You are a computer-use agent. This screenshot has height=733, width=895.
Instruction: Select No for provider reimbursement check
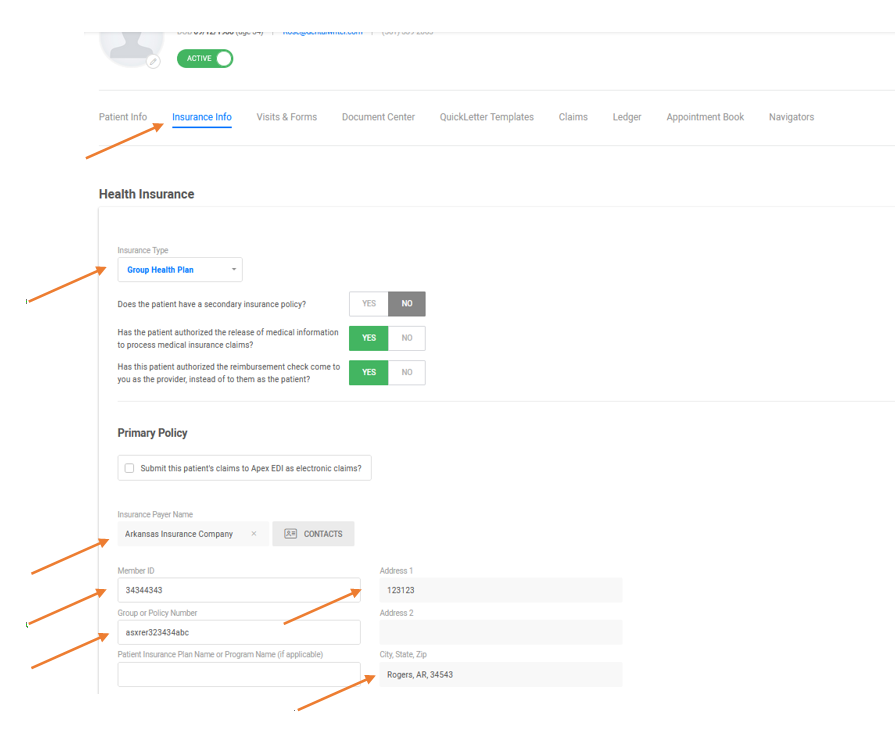[407, 372]
